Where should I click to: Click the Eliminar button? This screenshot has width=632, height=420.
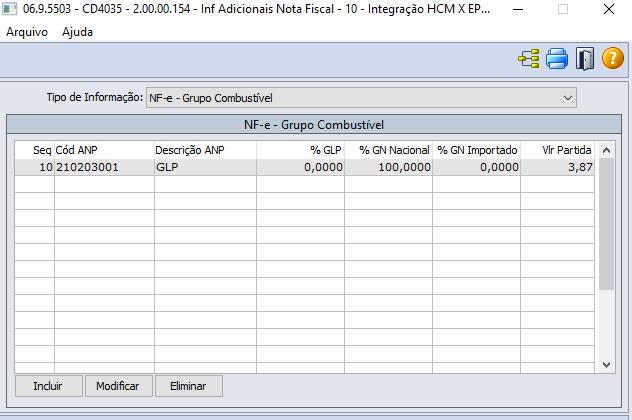click(x=189, y=386)
